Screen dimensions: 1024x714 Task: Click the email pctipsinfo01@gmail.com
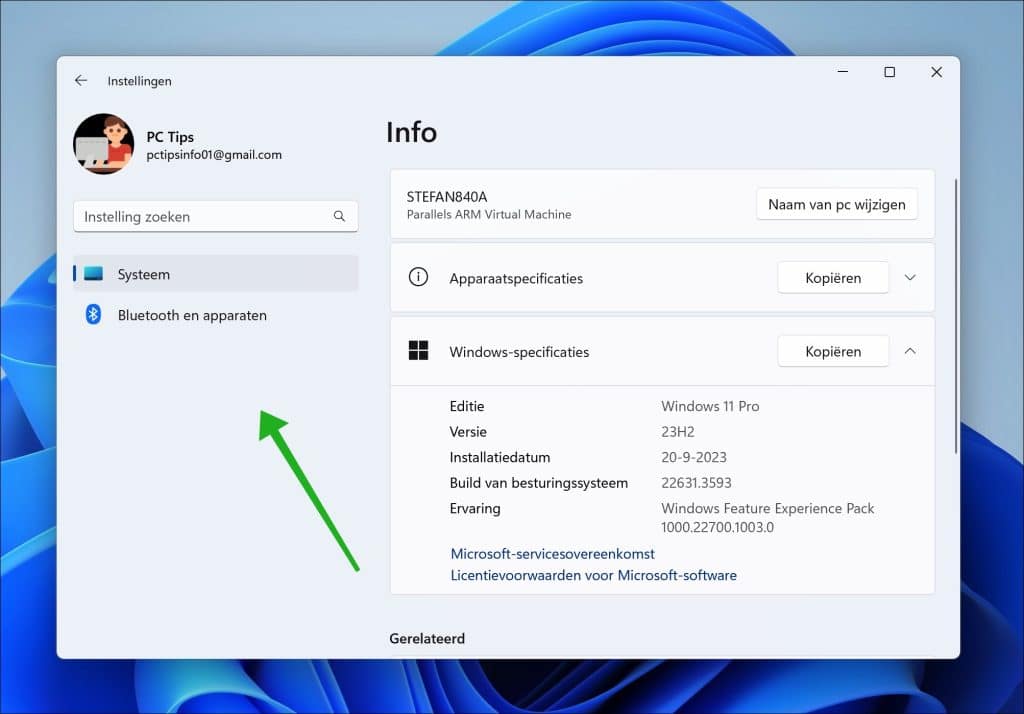[214, 155]
